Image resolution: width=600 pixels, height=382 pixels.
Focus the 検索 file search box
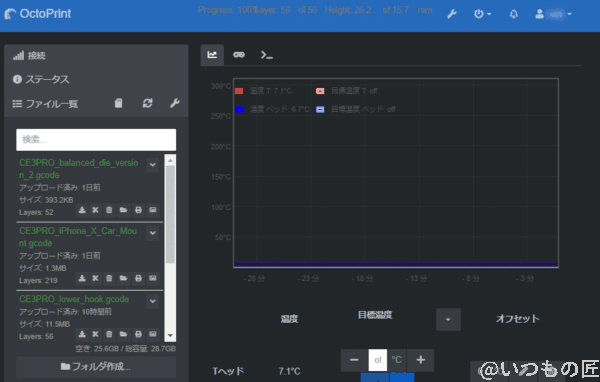pyautogui.click(x=96, y=140)
